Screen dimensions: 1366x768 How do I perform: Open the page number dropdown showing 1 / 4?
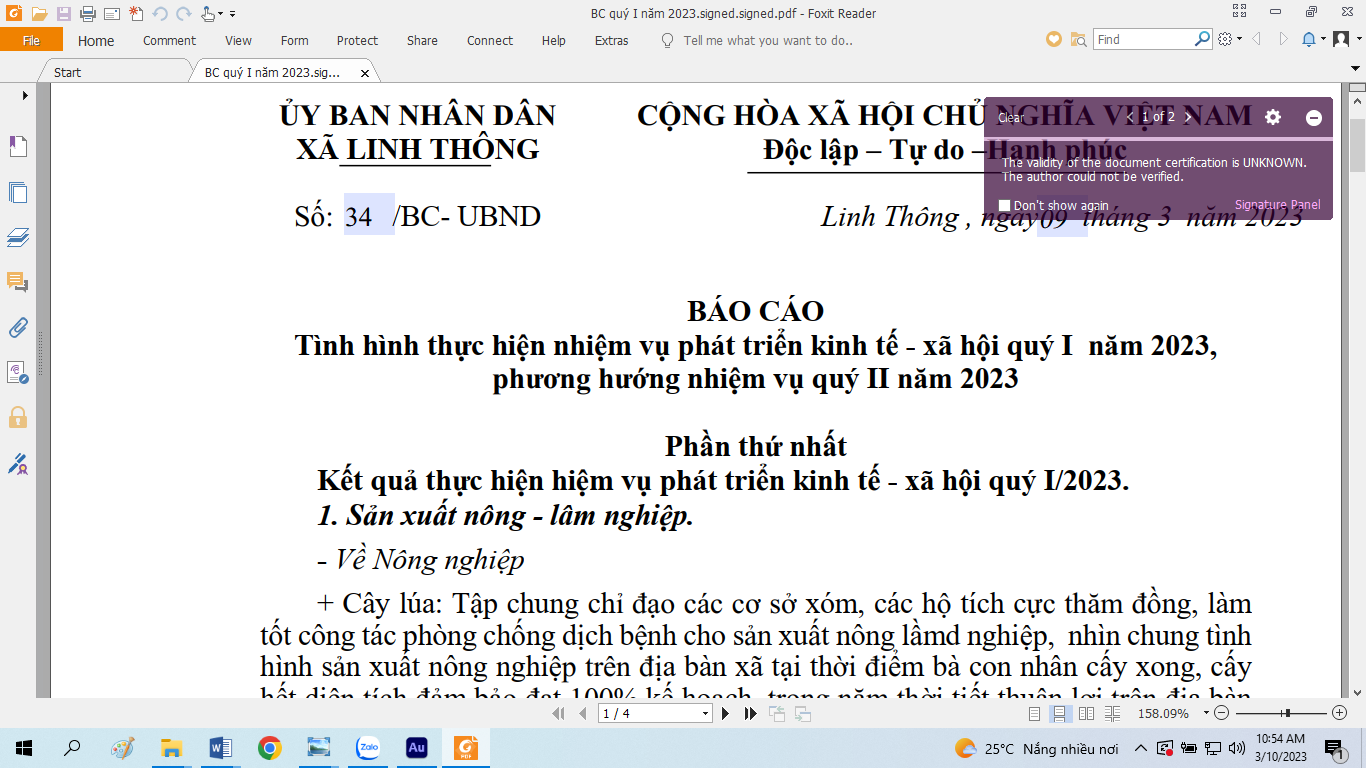[705, 714]
